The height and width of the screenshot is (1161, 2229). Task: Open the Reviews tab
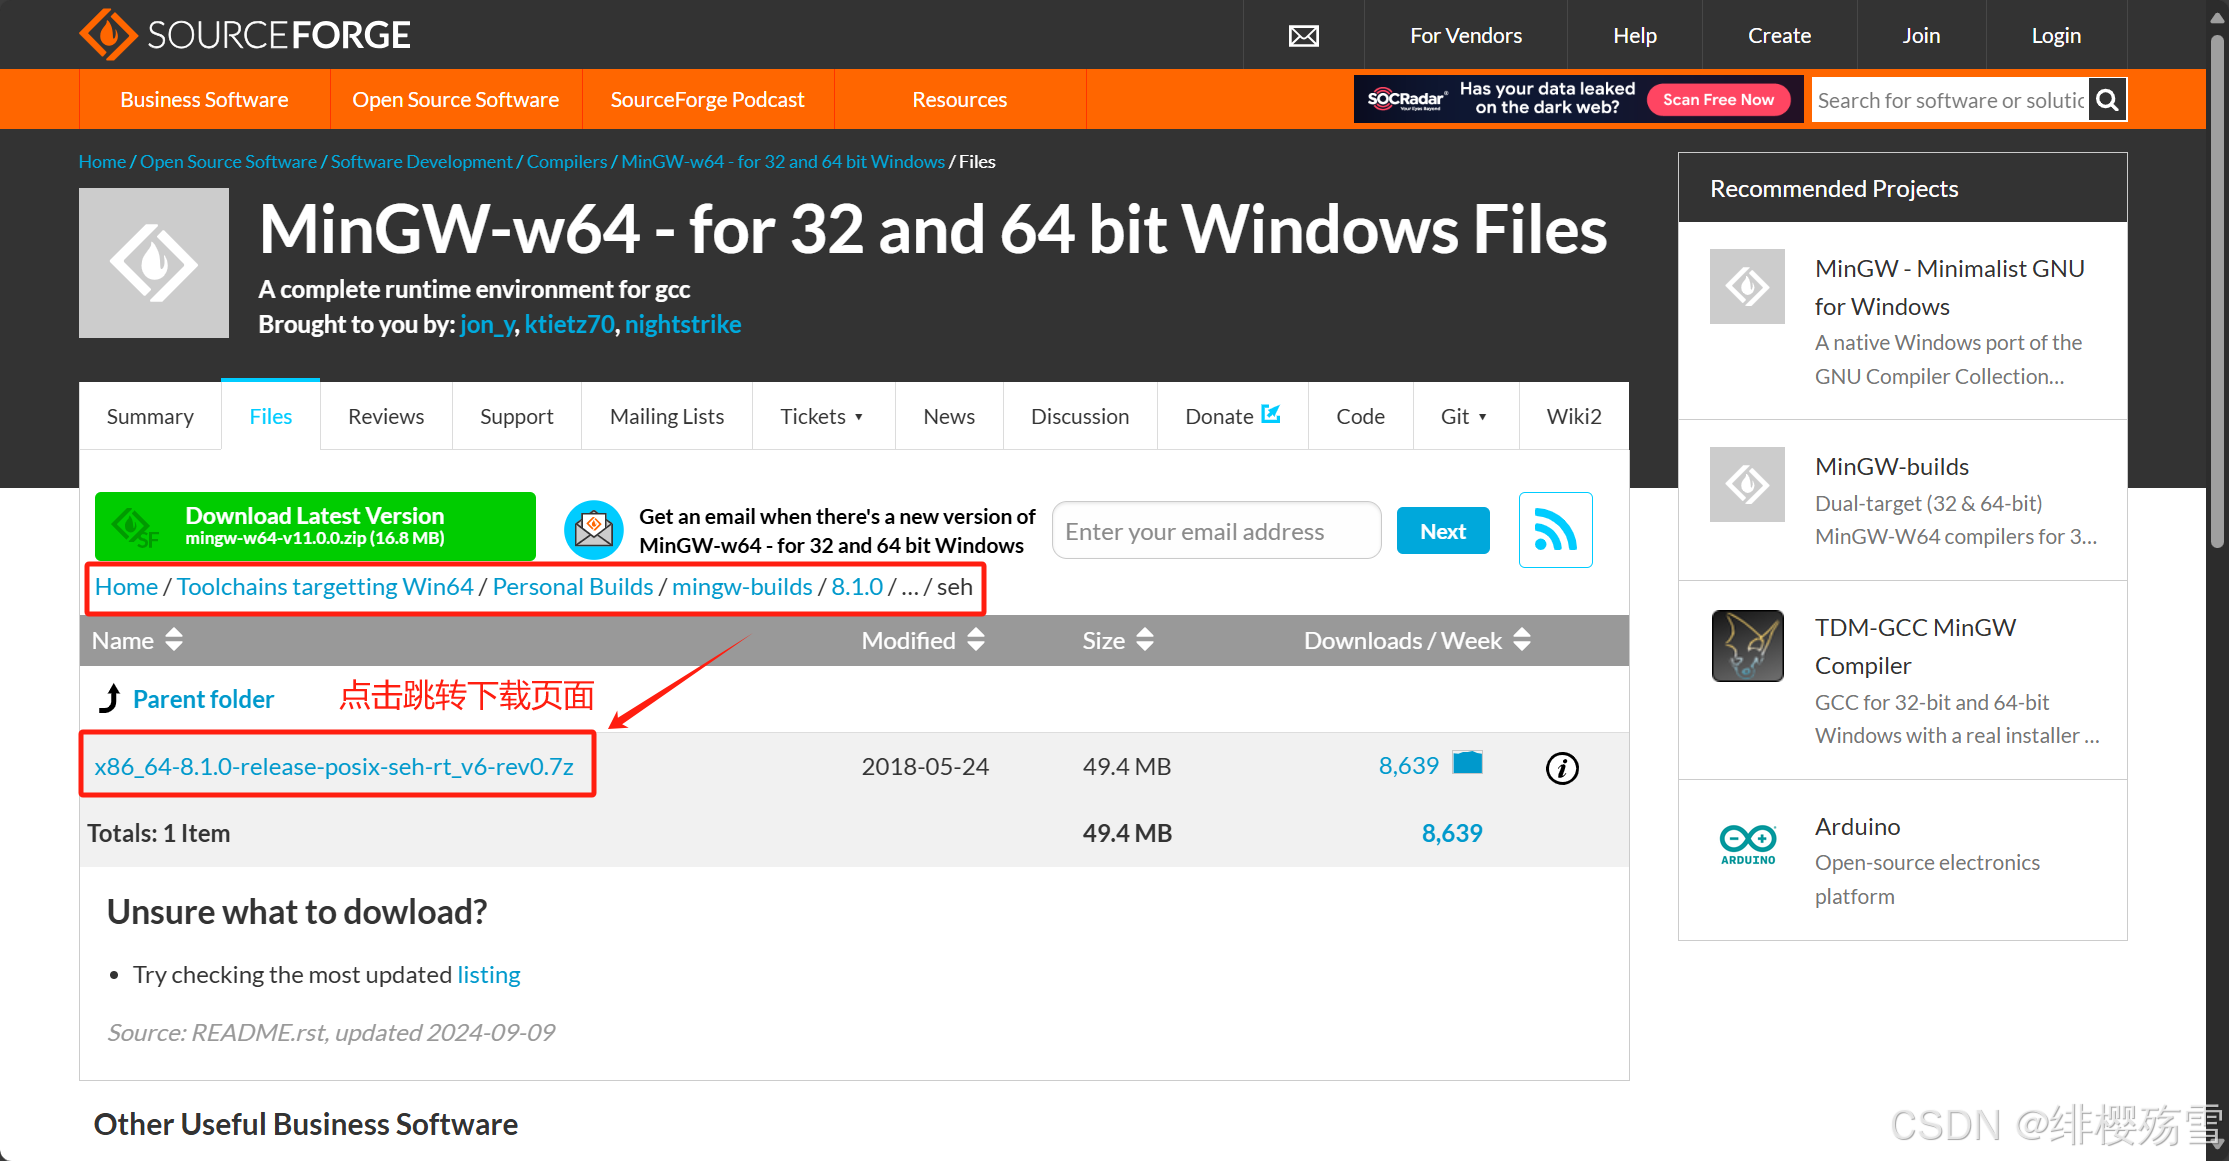pyautogui.click(x=386, y=416)
